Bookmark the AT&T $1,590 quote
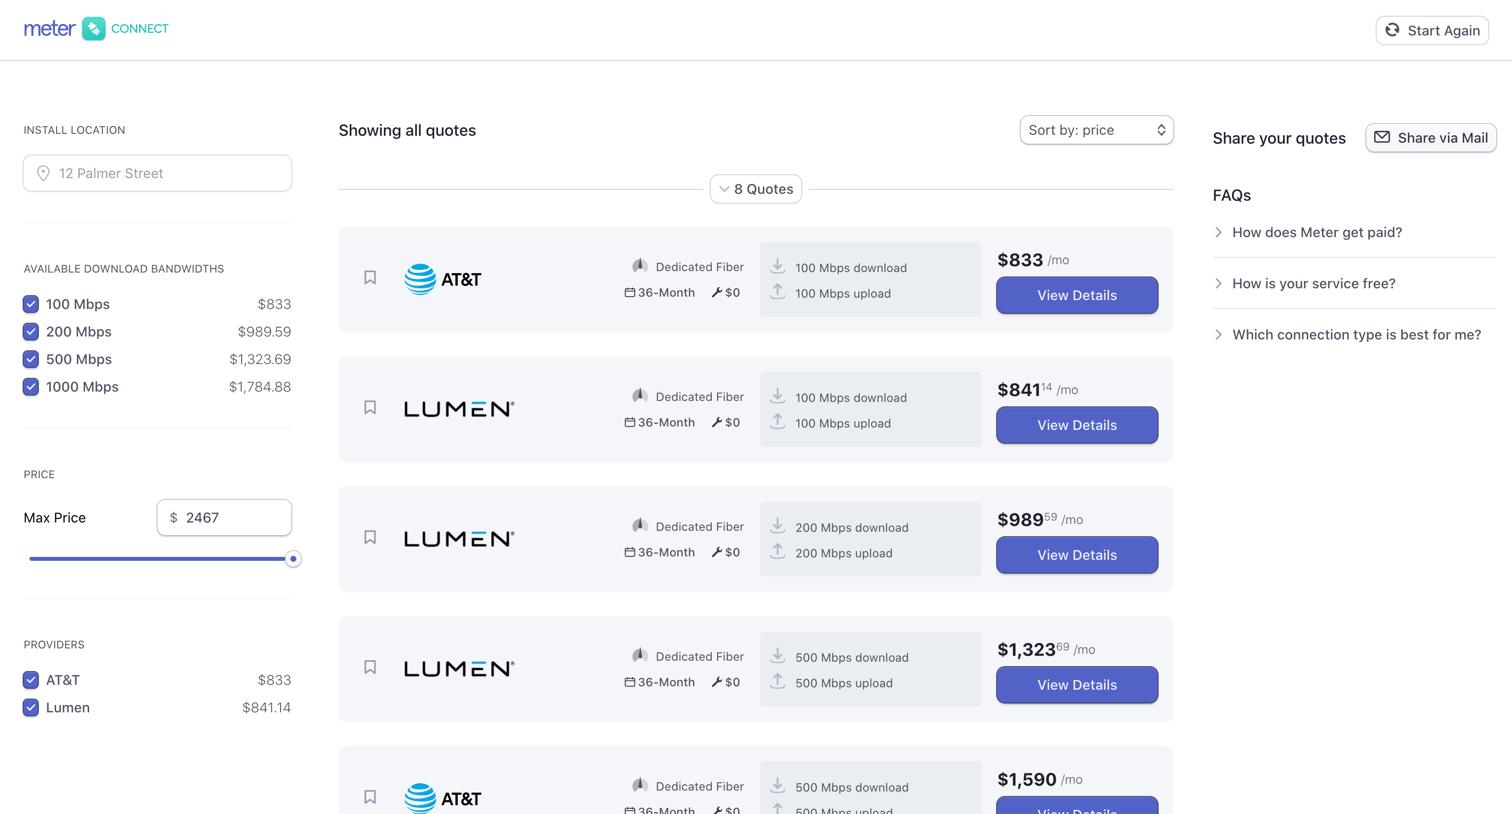1512x814 pixels. coord(370,797)
